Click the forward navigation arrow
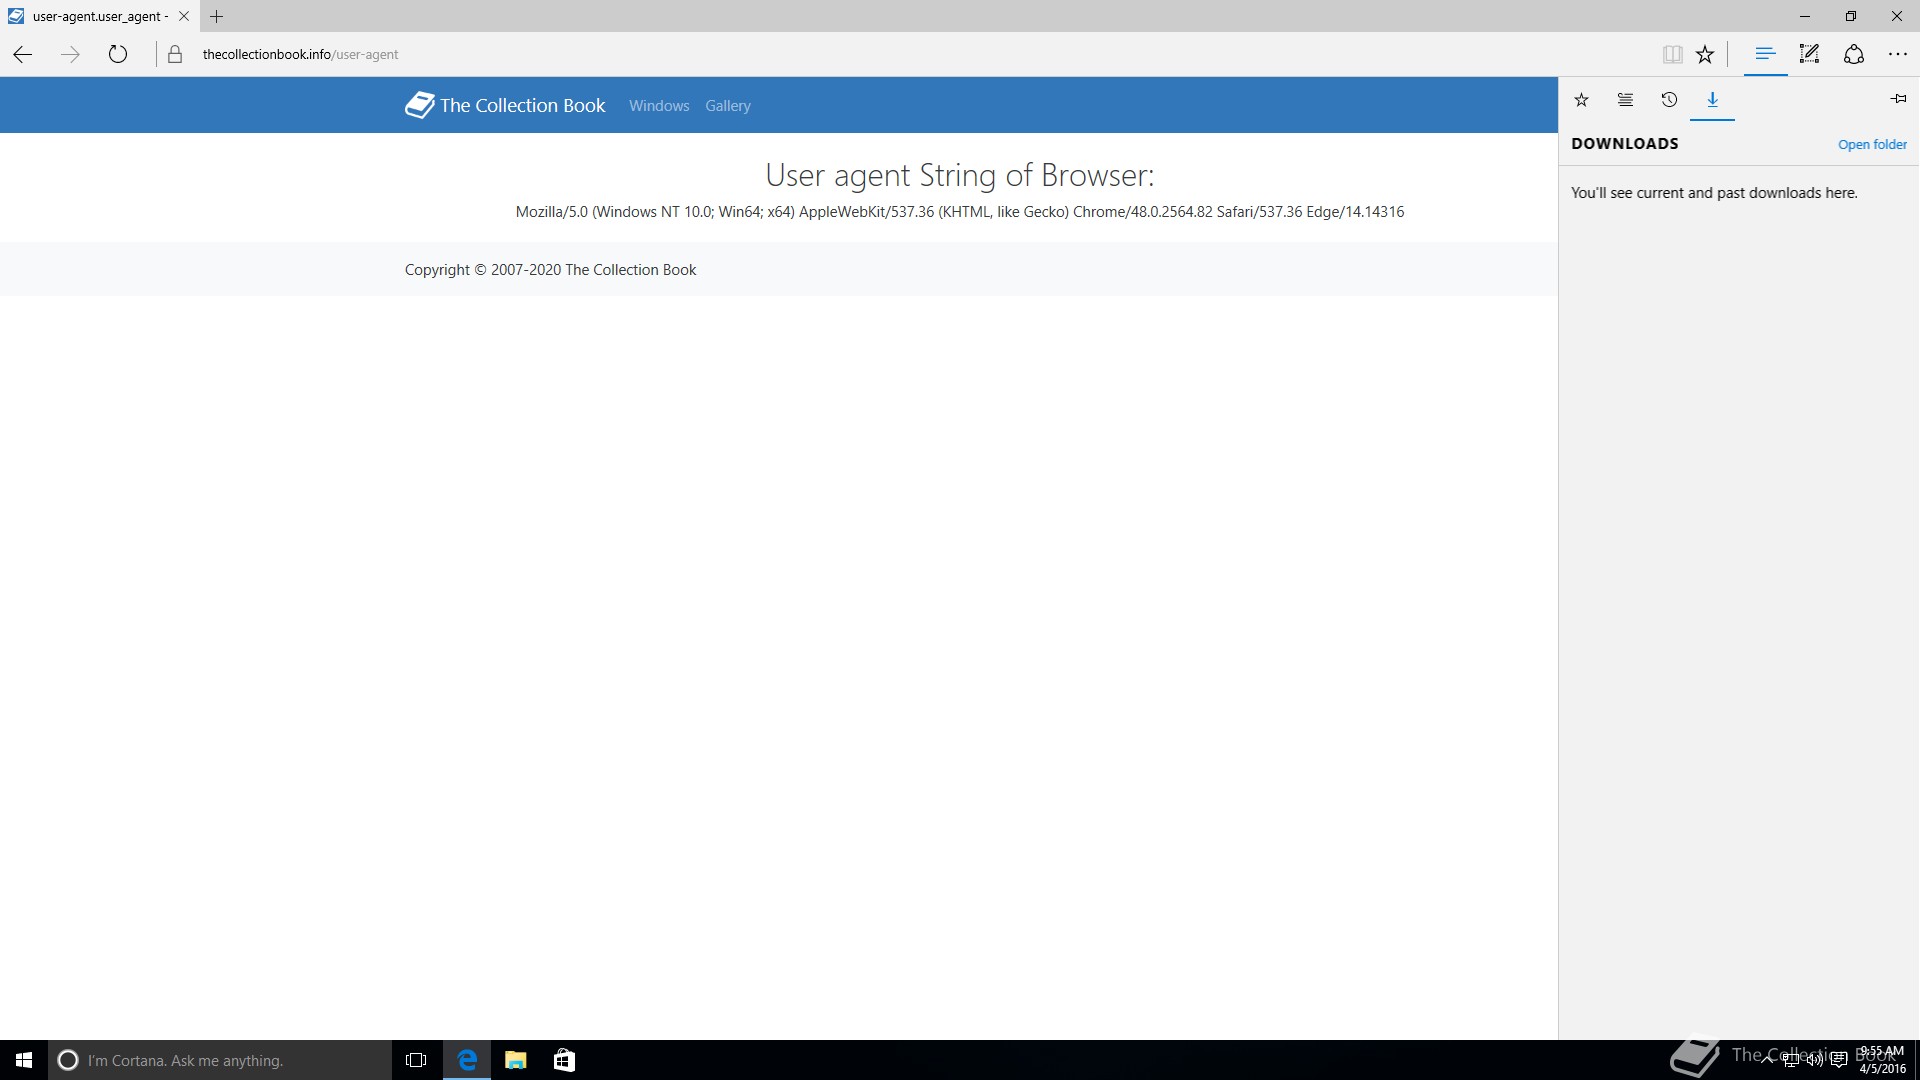This screenshot has height=1080, width=1920. 70,54
